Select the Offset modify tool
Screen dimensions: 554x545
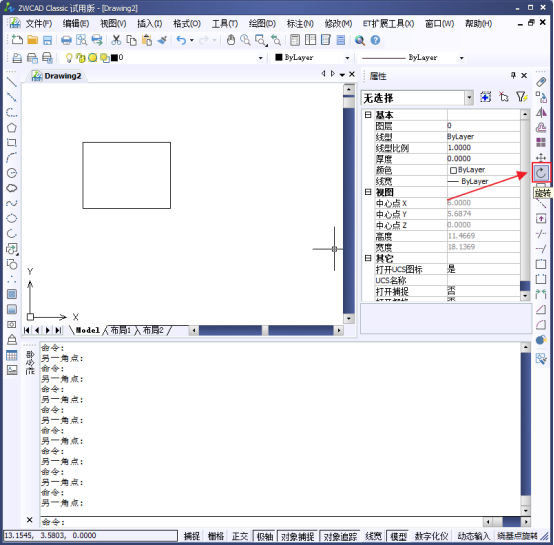[x=541, y=128]
